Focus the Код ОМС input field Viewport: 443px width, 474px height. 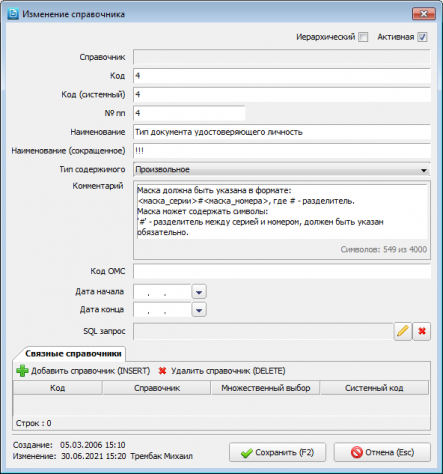tap(282, 271)
